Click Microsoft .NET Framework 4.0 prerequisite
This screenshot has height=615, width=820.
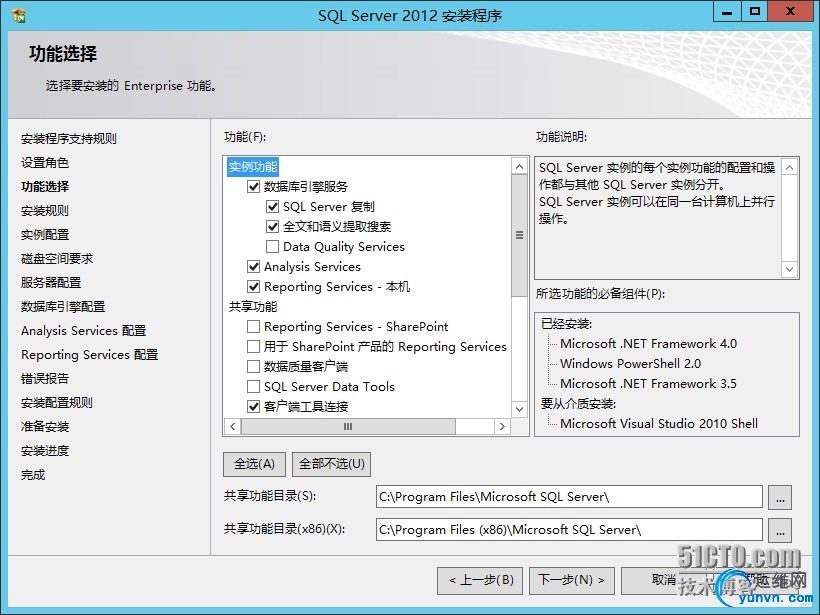pos(648,344)
